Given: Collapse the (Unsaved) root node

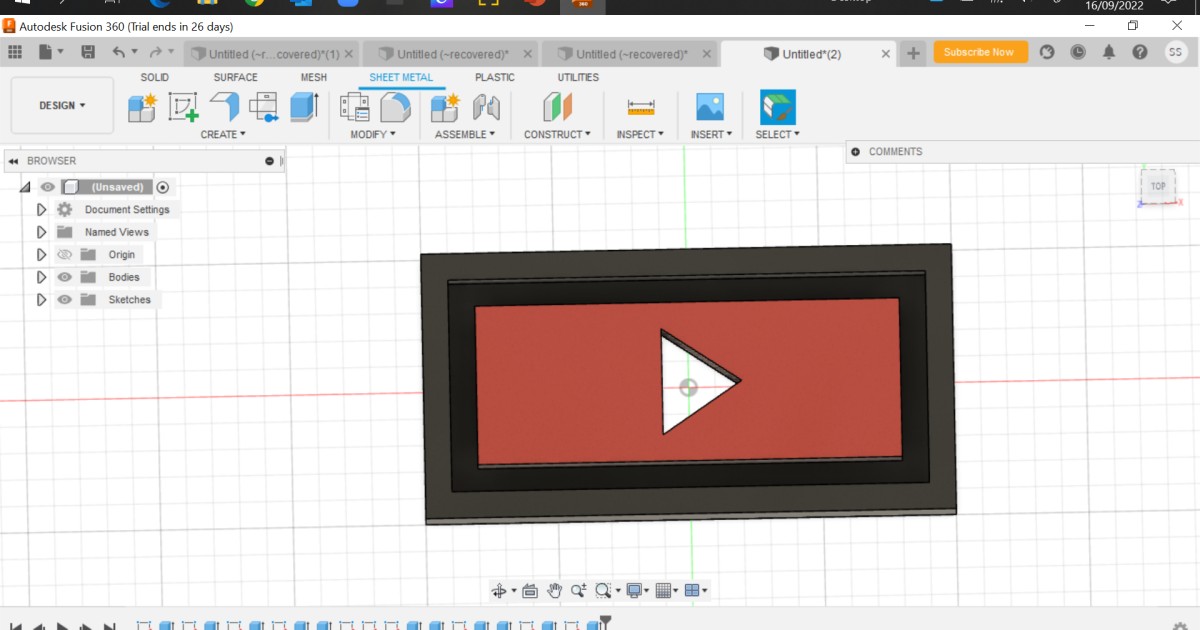Looking at the screenshot, I should (25, 187).
